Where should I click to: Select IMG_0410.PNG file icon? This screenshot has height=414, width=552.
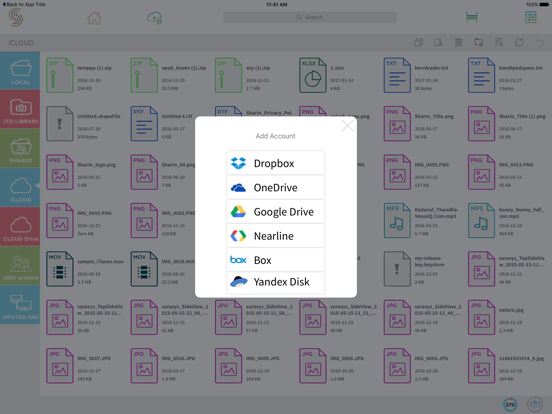(60, 220)
